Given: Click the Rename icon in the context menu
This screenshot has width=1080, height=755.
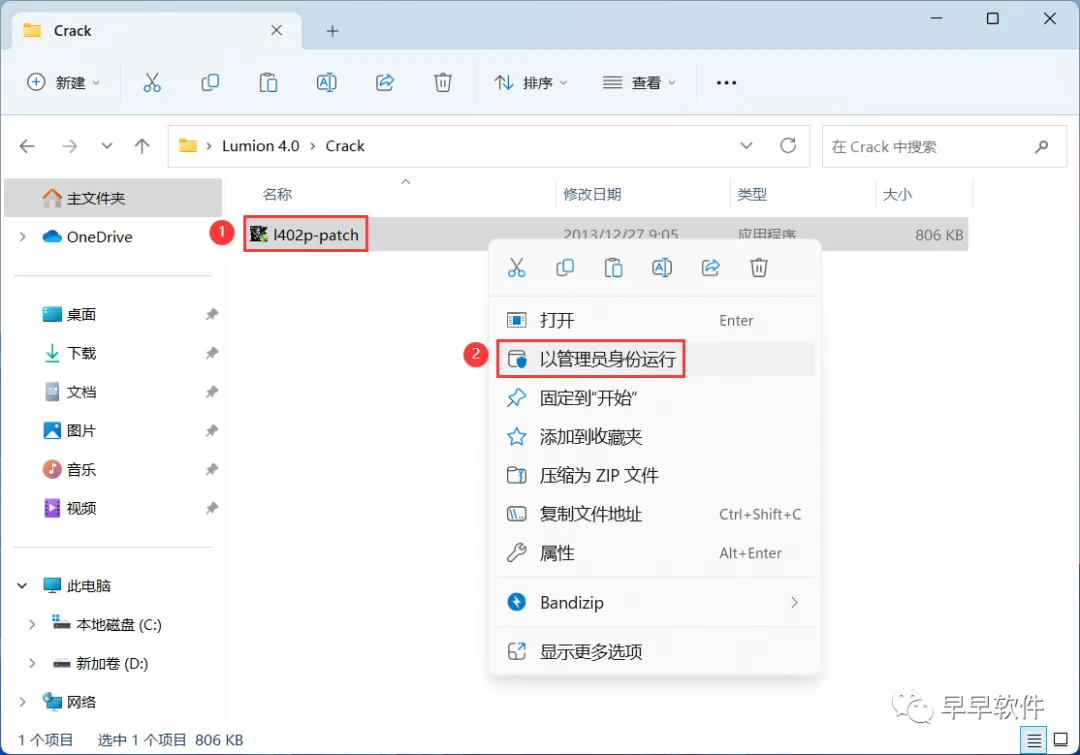Looking at the screenshot, I should click(x=661, y=267).
